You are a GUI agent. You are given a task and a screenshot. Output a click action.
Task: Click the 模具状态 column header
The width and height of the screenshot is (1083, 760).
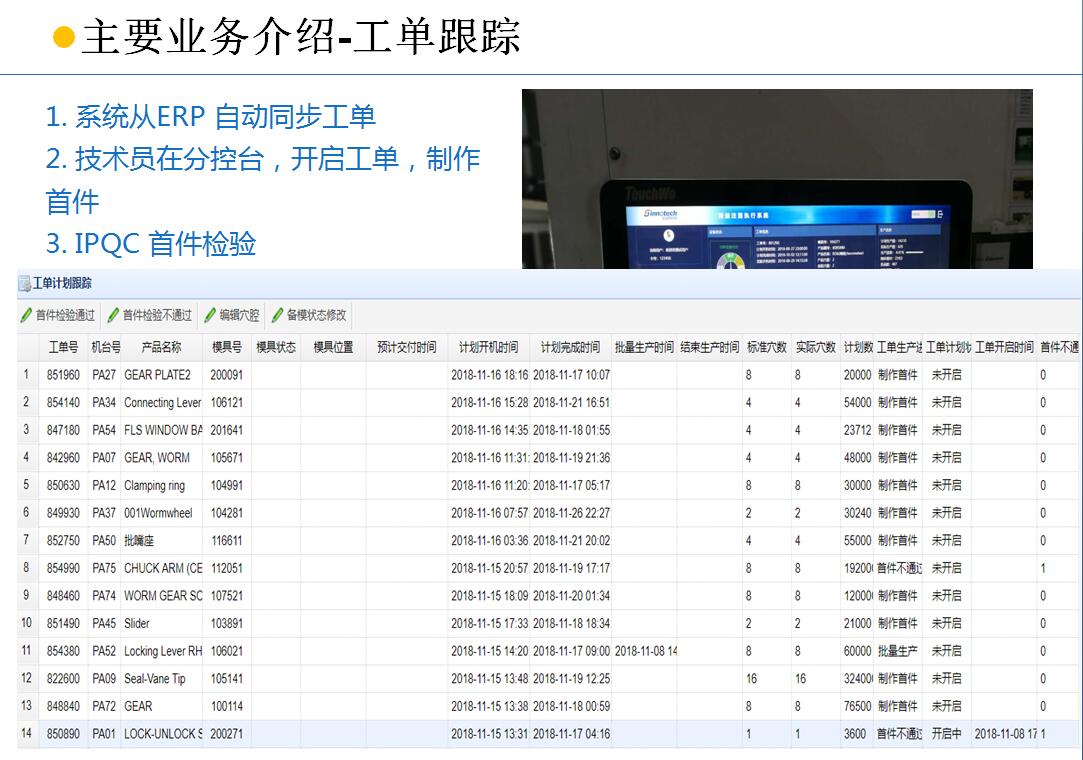click(x=276, y=348)
